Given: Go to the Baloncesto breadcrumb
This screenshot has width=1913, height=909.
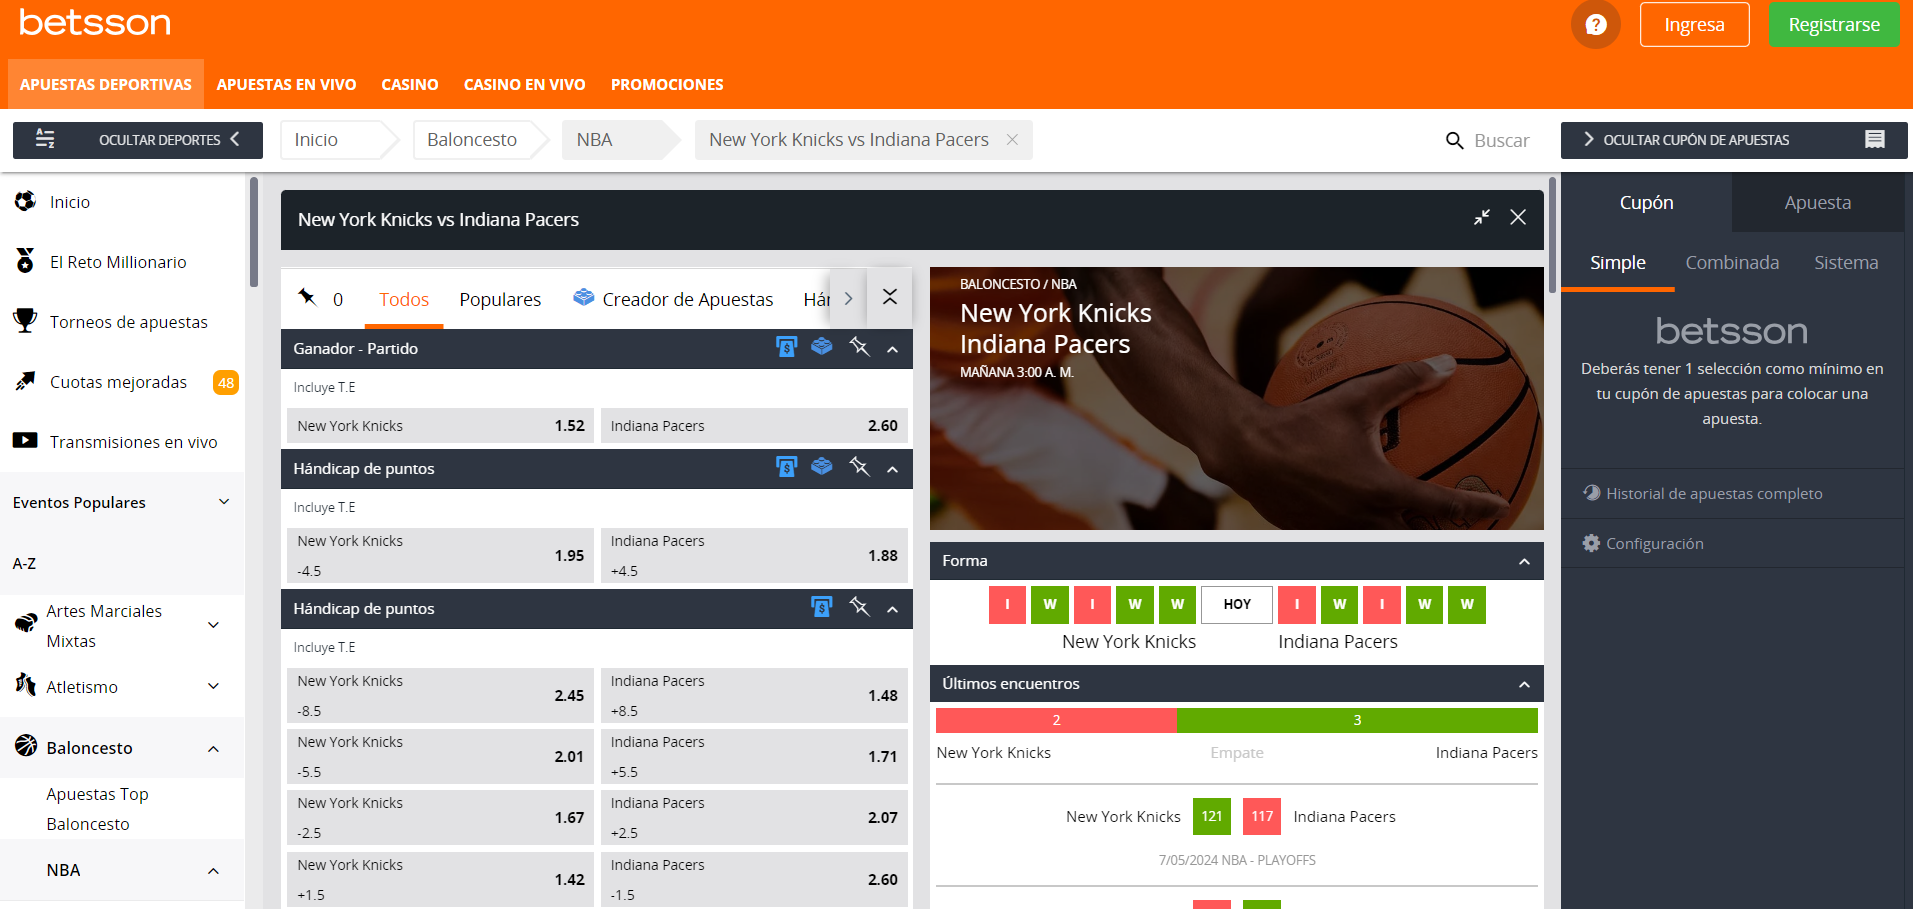Looking at the screenshot, I should (x=472, y=140).
